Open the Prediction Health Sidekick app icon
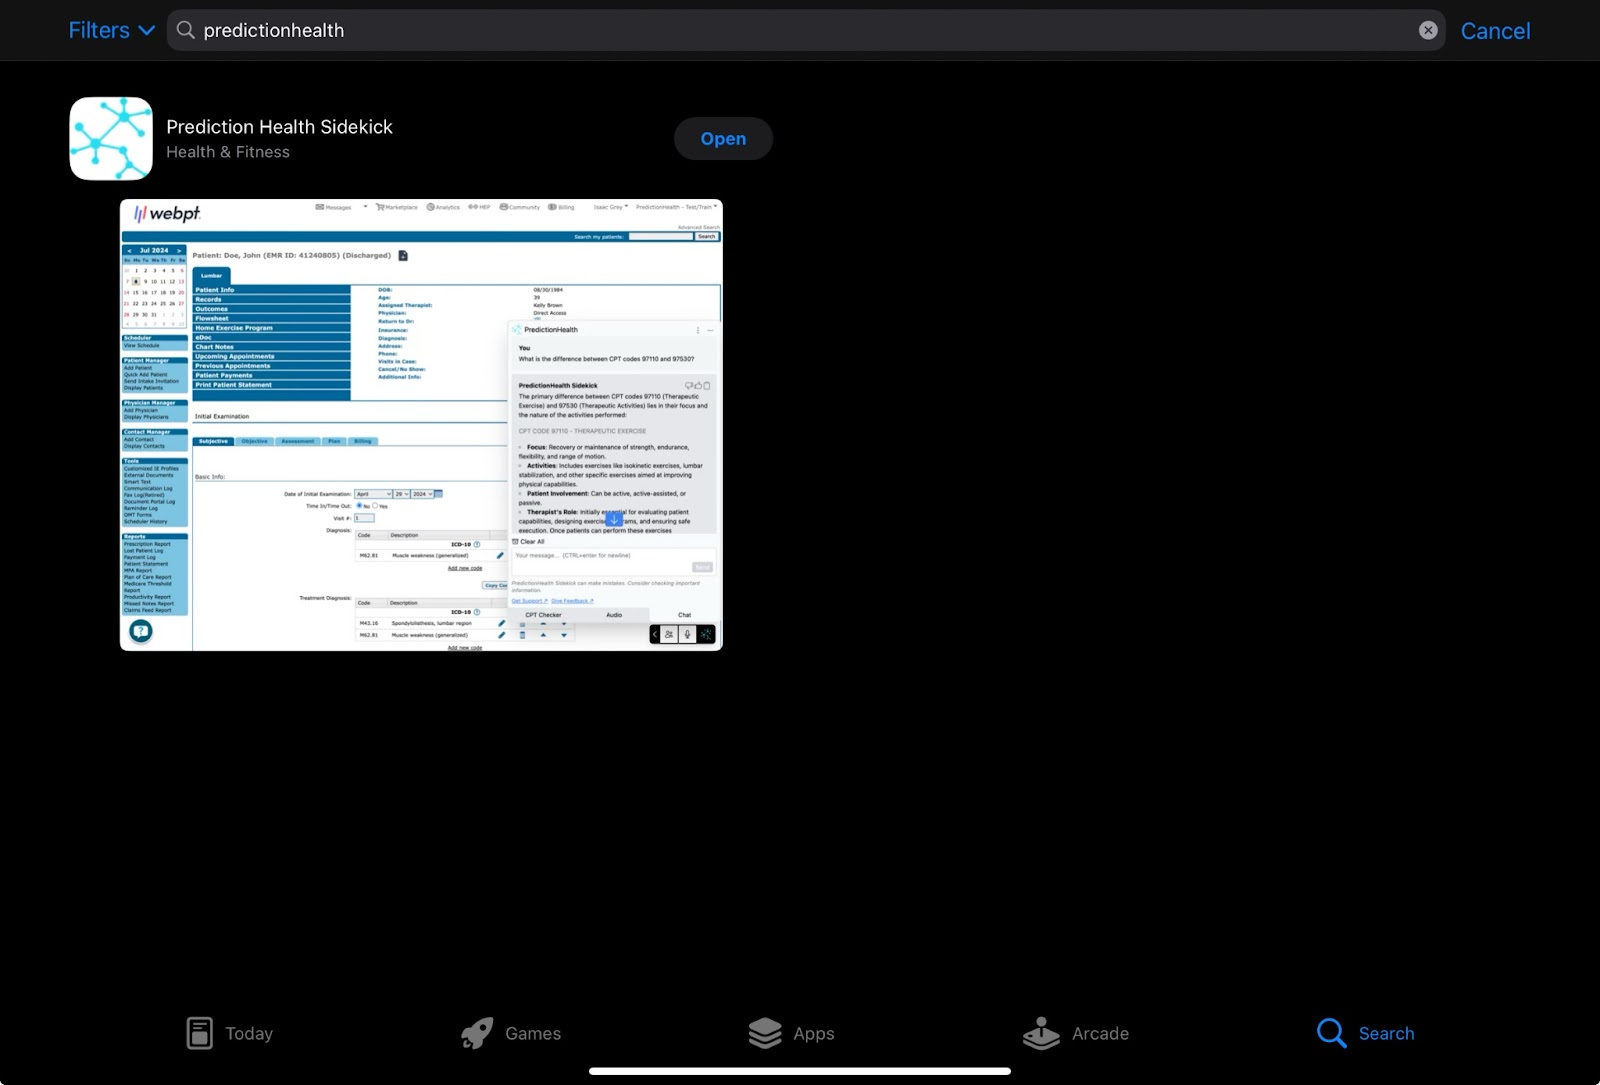The width and height of the screenshot is (1600, 1085). [x=111, y=138]
